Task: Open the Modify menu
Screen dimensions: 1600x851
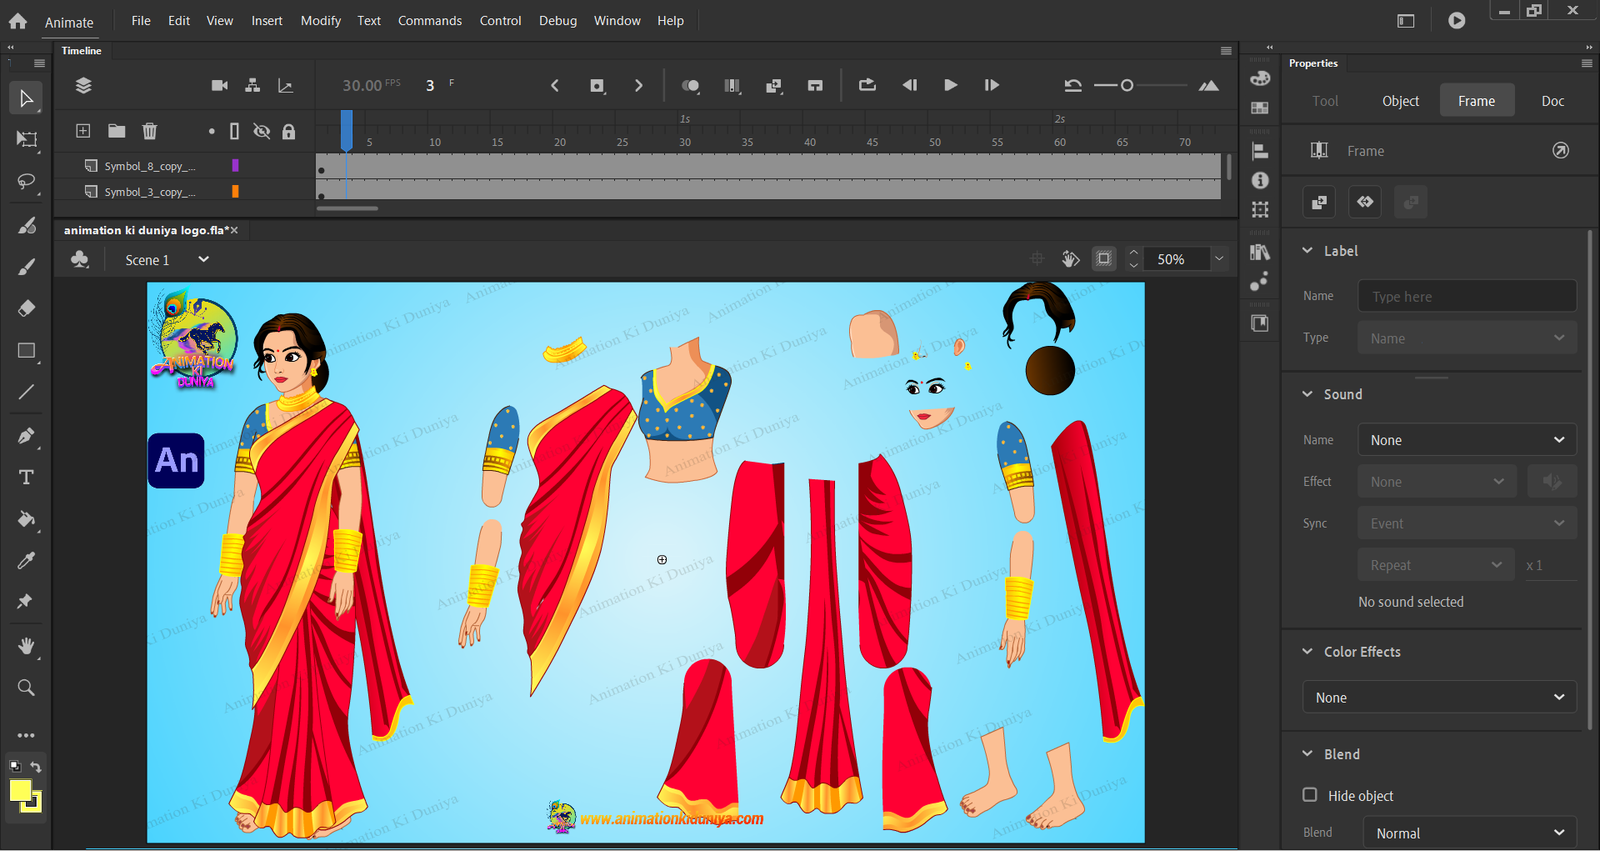Action: click(x=320, y=21)
